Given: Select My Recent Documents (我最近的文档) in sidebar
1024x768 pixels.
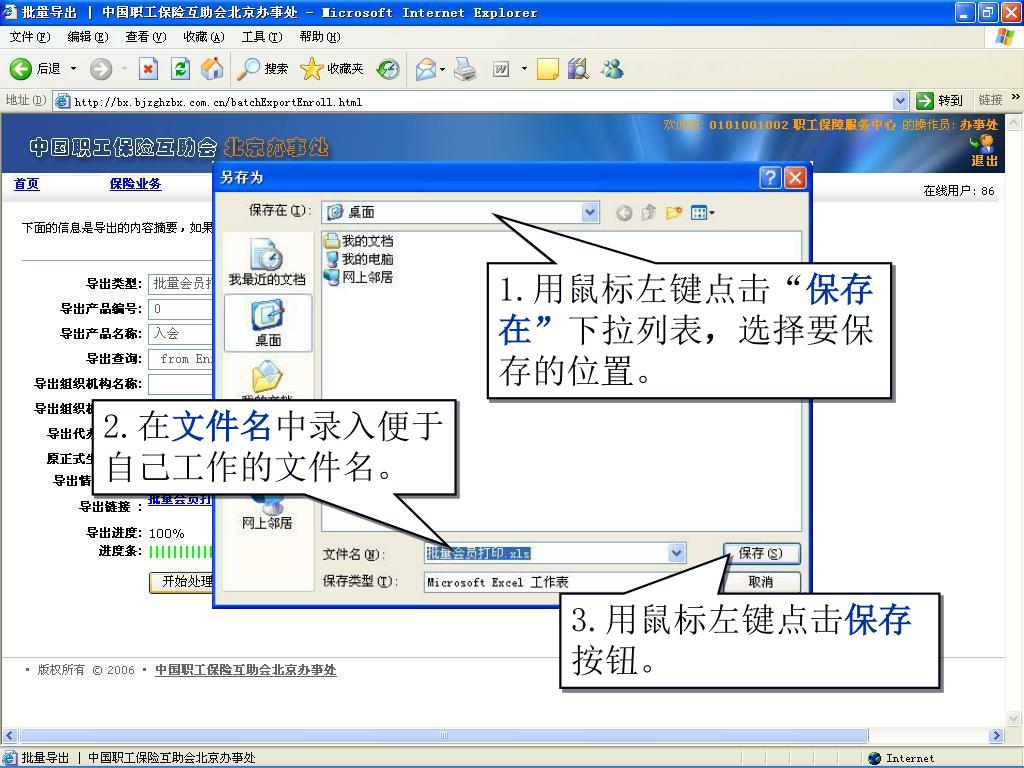Looking at the screenshot, I should tap(267, 263).
